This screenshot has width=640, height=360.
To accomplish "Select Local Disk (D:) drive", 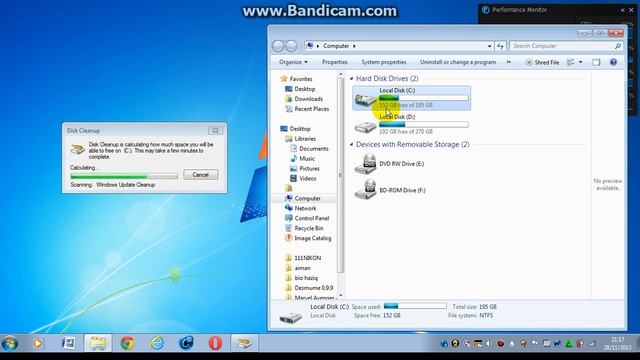I will pyautogui.click(x=411, y=124).
